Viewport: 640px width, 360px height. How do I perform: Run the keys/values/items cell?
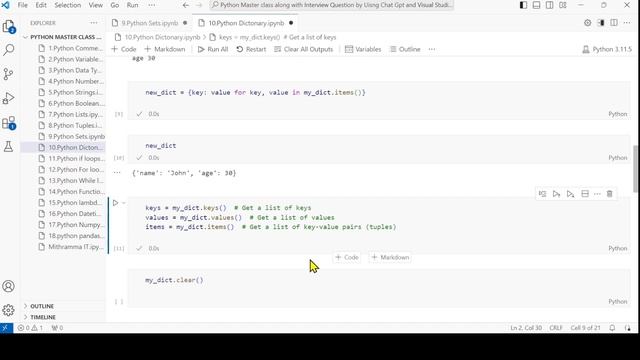pyautogui.click(x=116, y=202)
